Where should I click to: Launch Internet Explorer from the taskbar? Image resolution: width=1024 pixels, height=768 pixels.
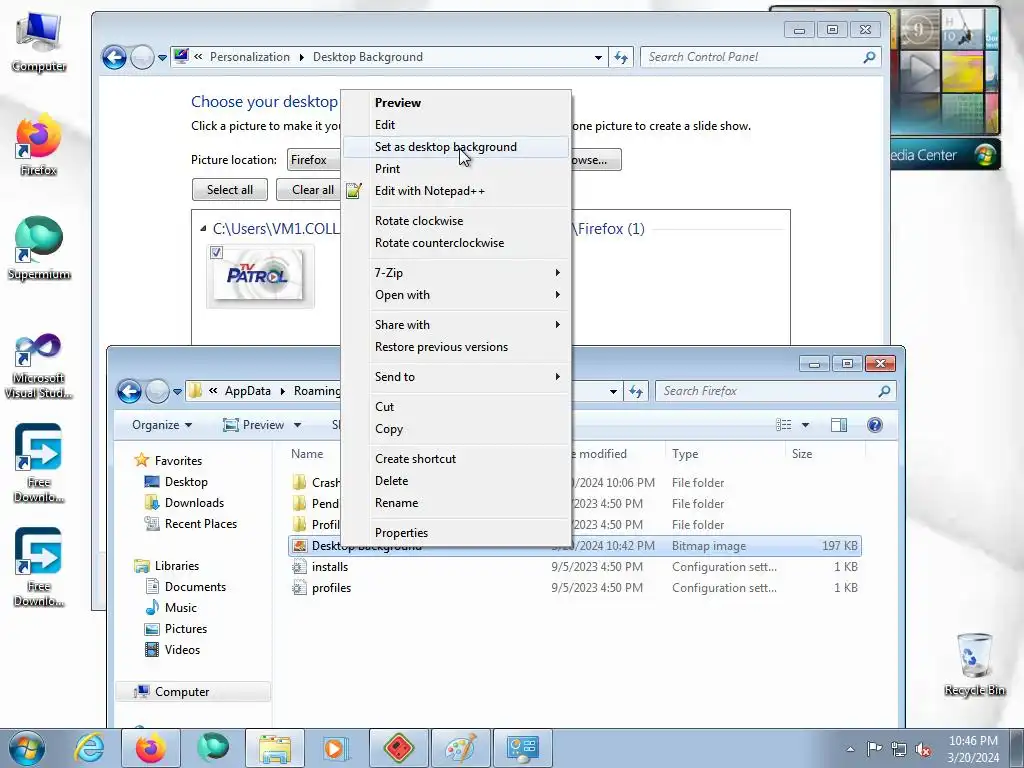(89, 748)
